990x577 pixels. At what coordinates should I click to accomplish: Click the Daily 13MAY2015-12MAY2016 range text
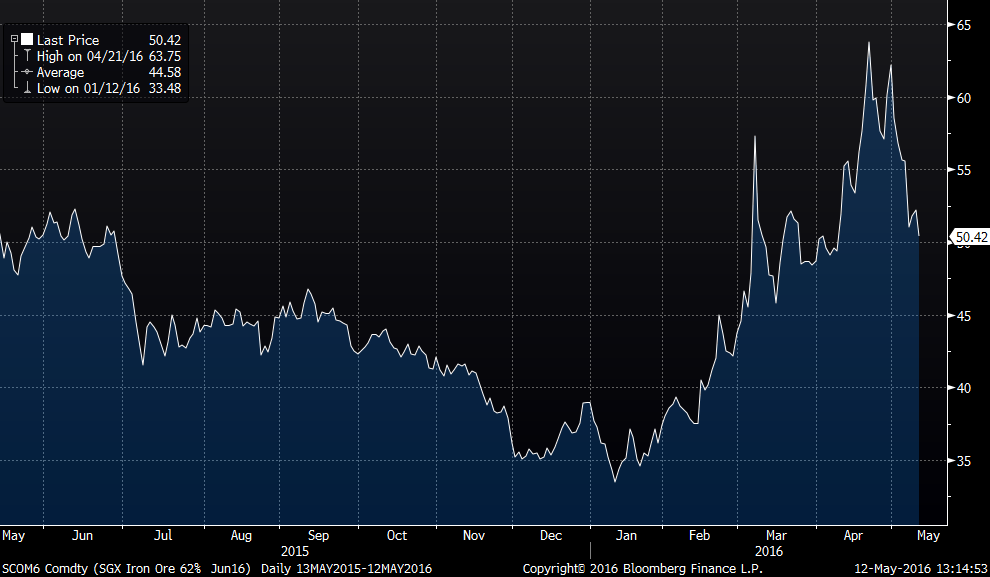346,568
